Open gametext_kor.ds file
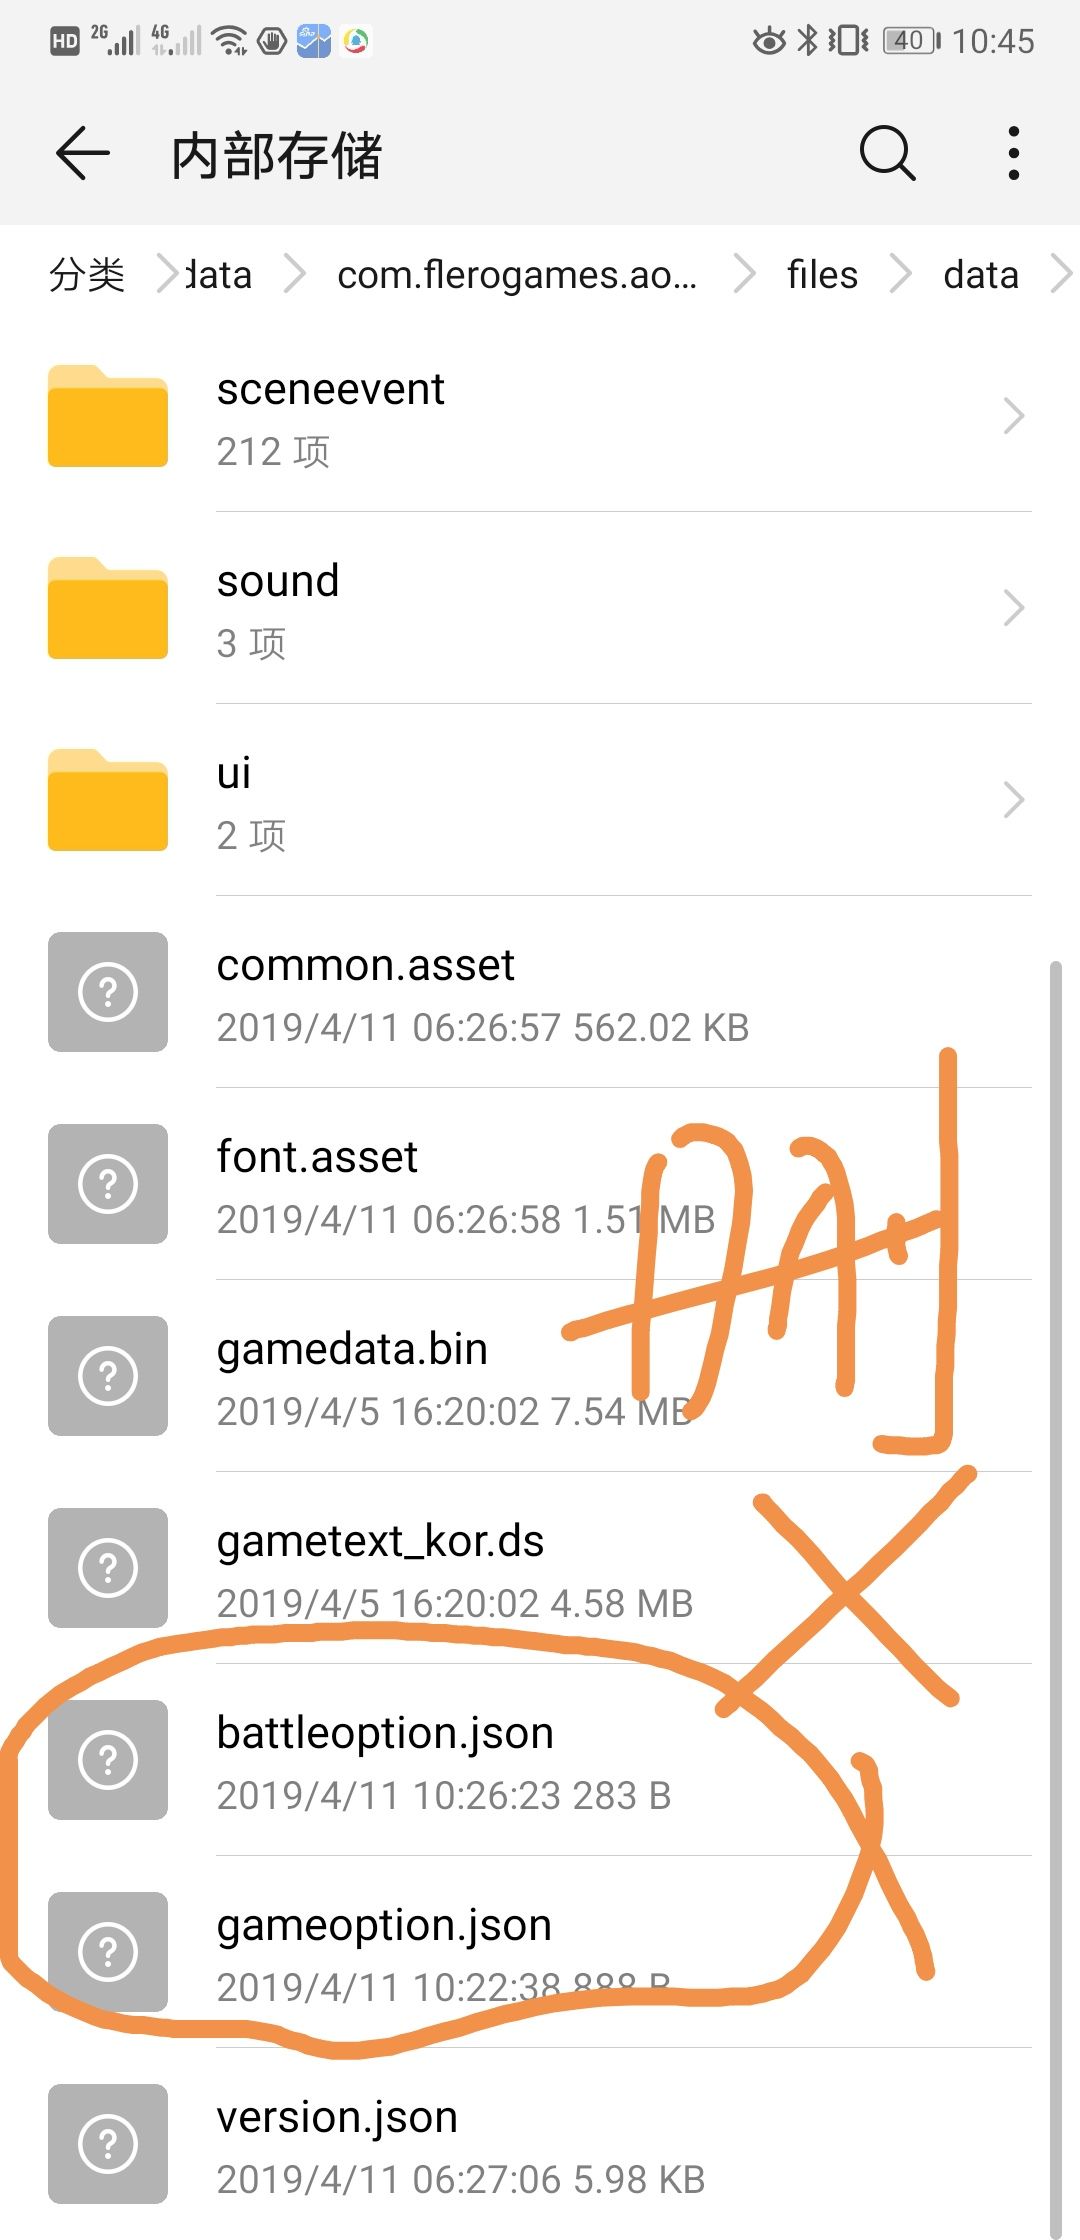Image resolution: width=1080 pixels, height=2240 pixels. 380,1568
